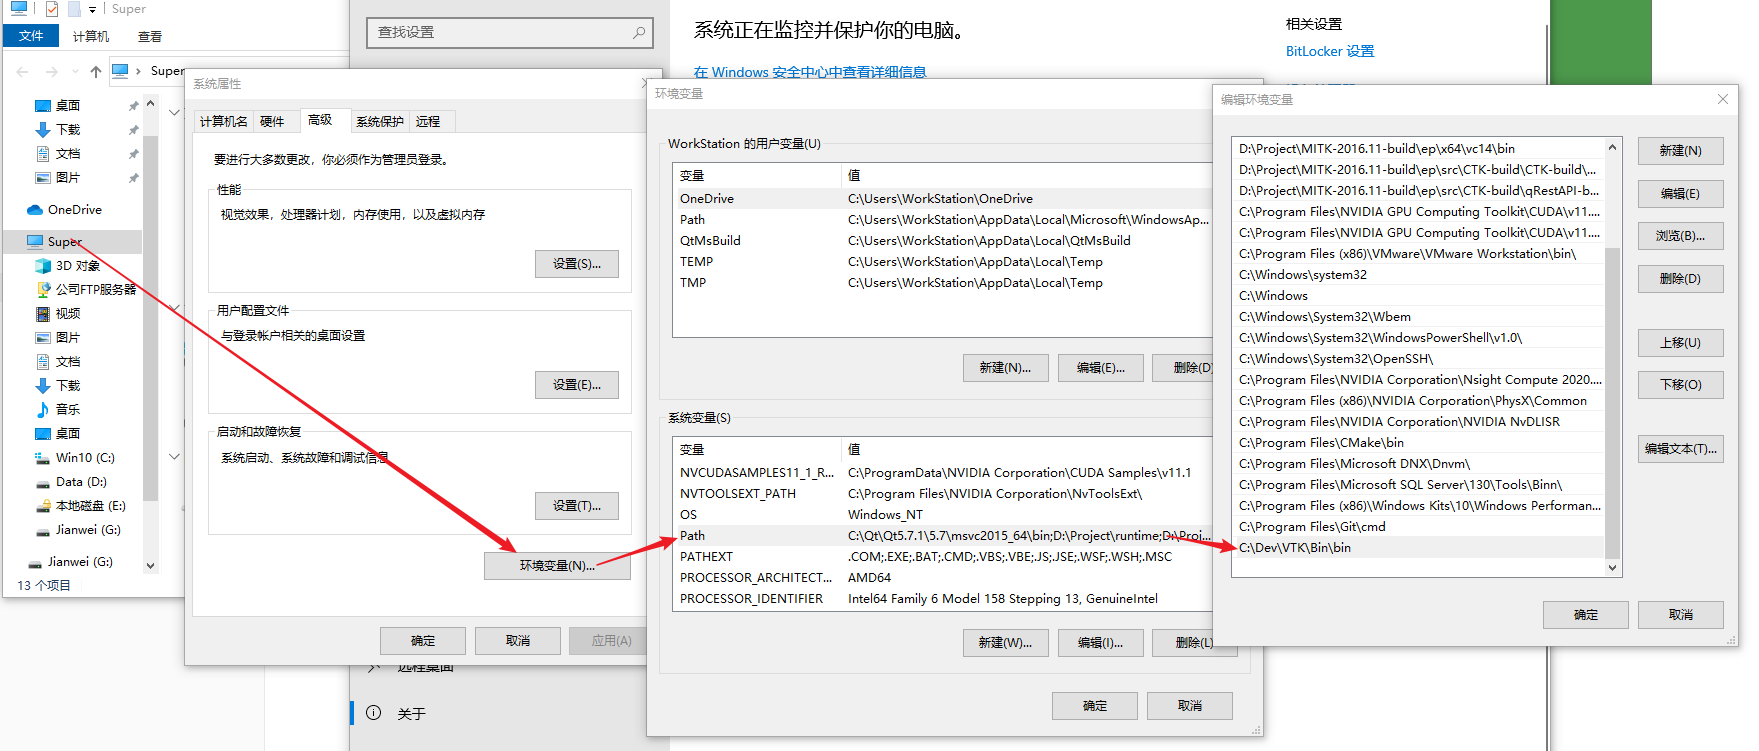The width and height of the screenshot is (1759, 751).
Task: Open the 公司FTP服务器 network location icon
Action: point(42,290)
